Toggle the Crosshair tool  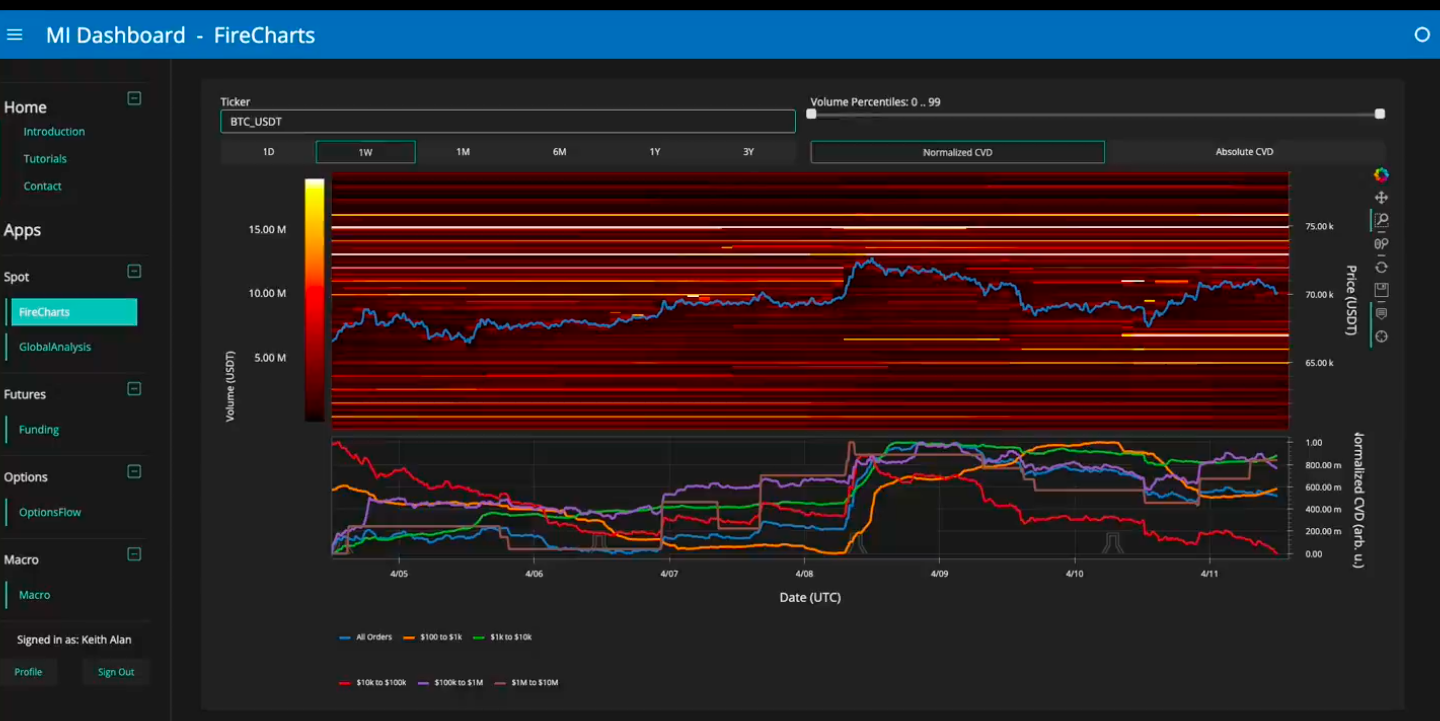(1381, 336)
